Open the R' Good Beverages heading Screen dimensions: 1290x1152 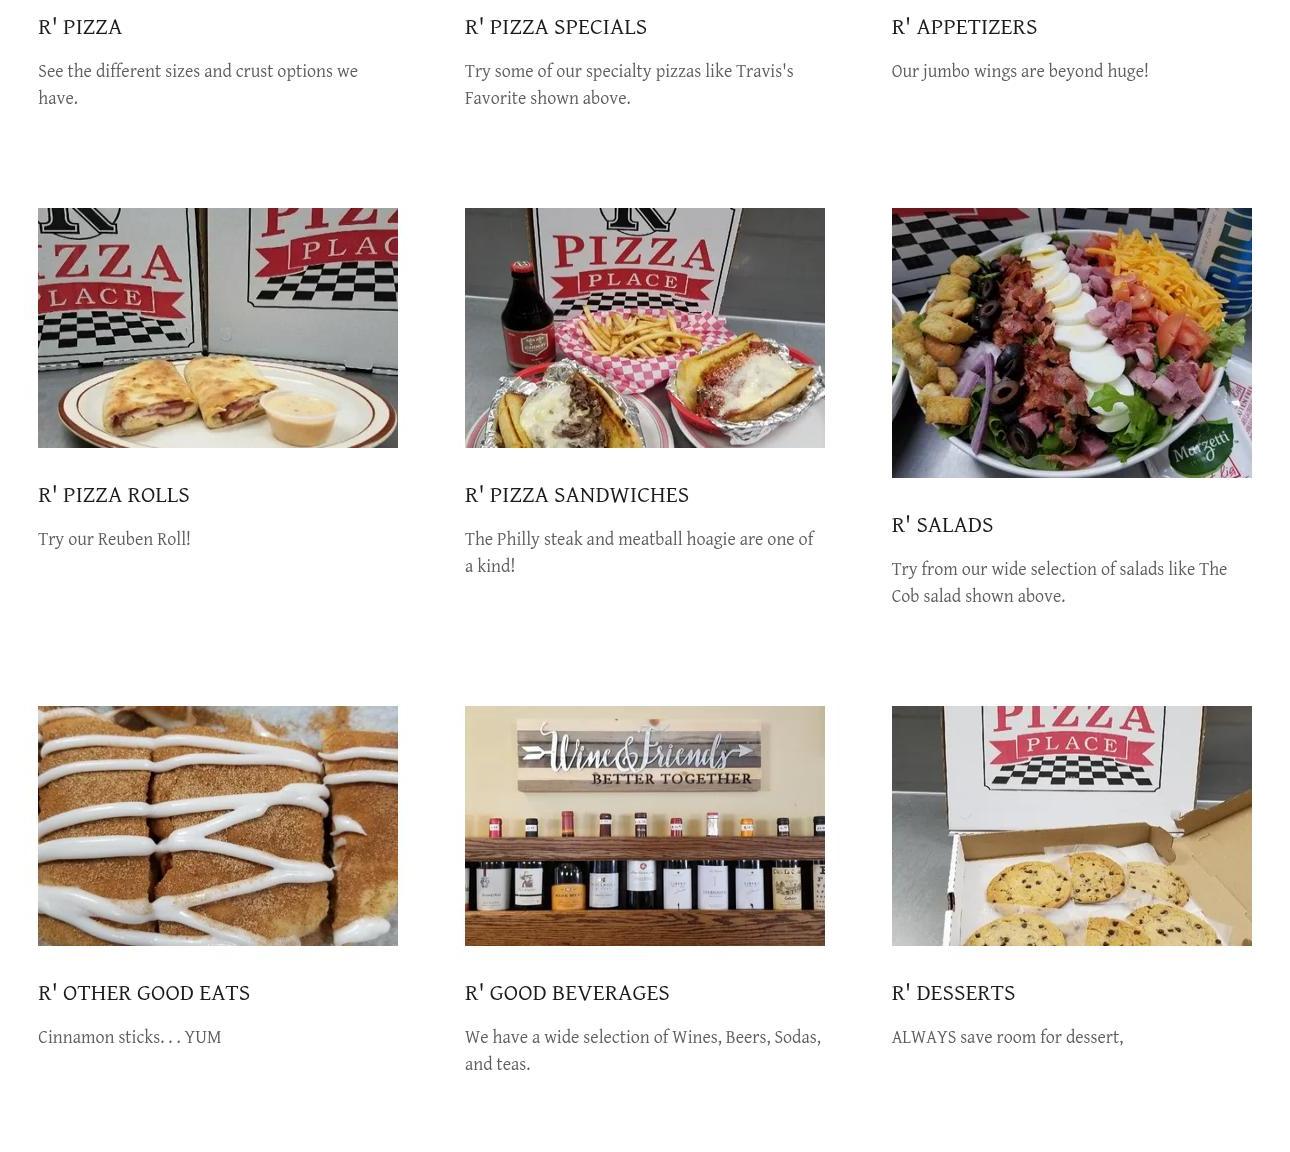point(567,993)
